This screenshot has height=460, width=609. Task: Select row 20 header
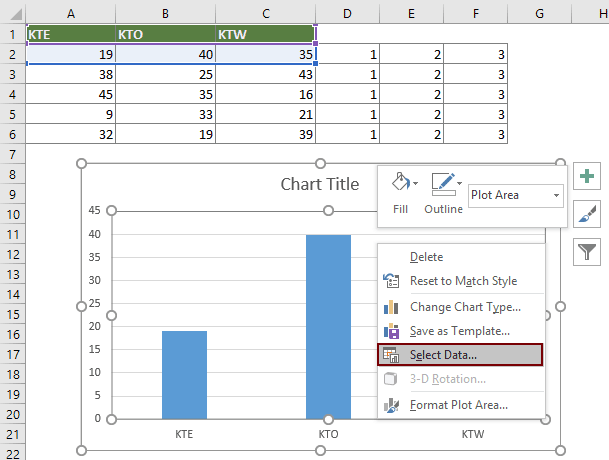(12, 415)
